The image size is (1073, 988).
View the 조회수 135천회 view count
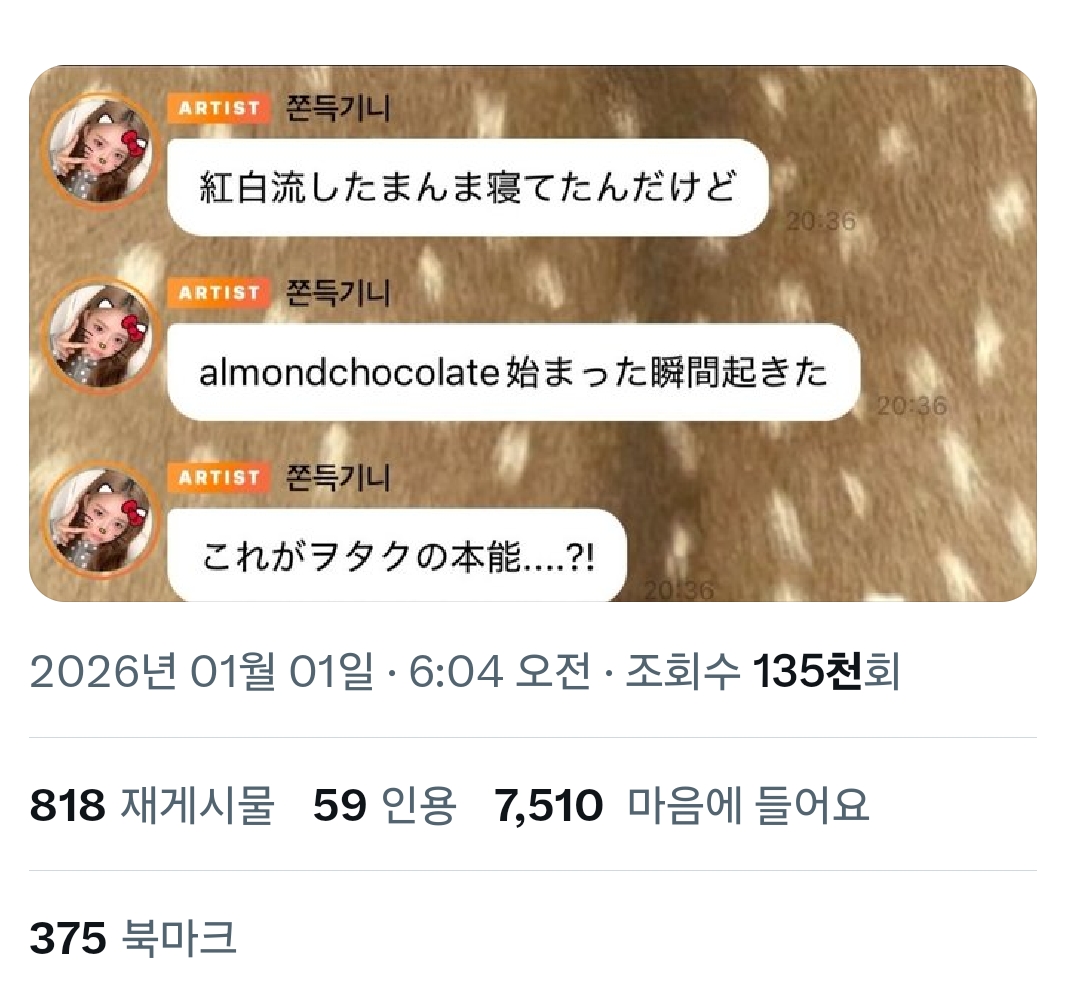(762, 671)
